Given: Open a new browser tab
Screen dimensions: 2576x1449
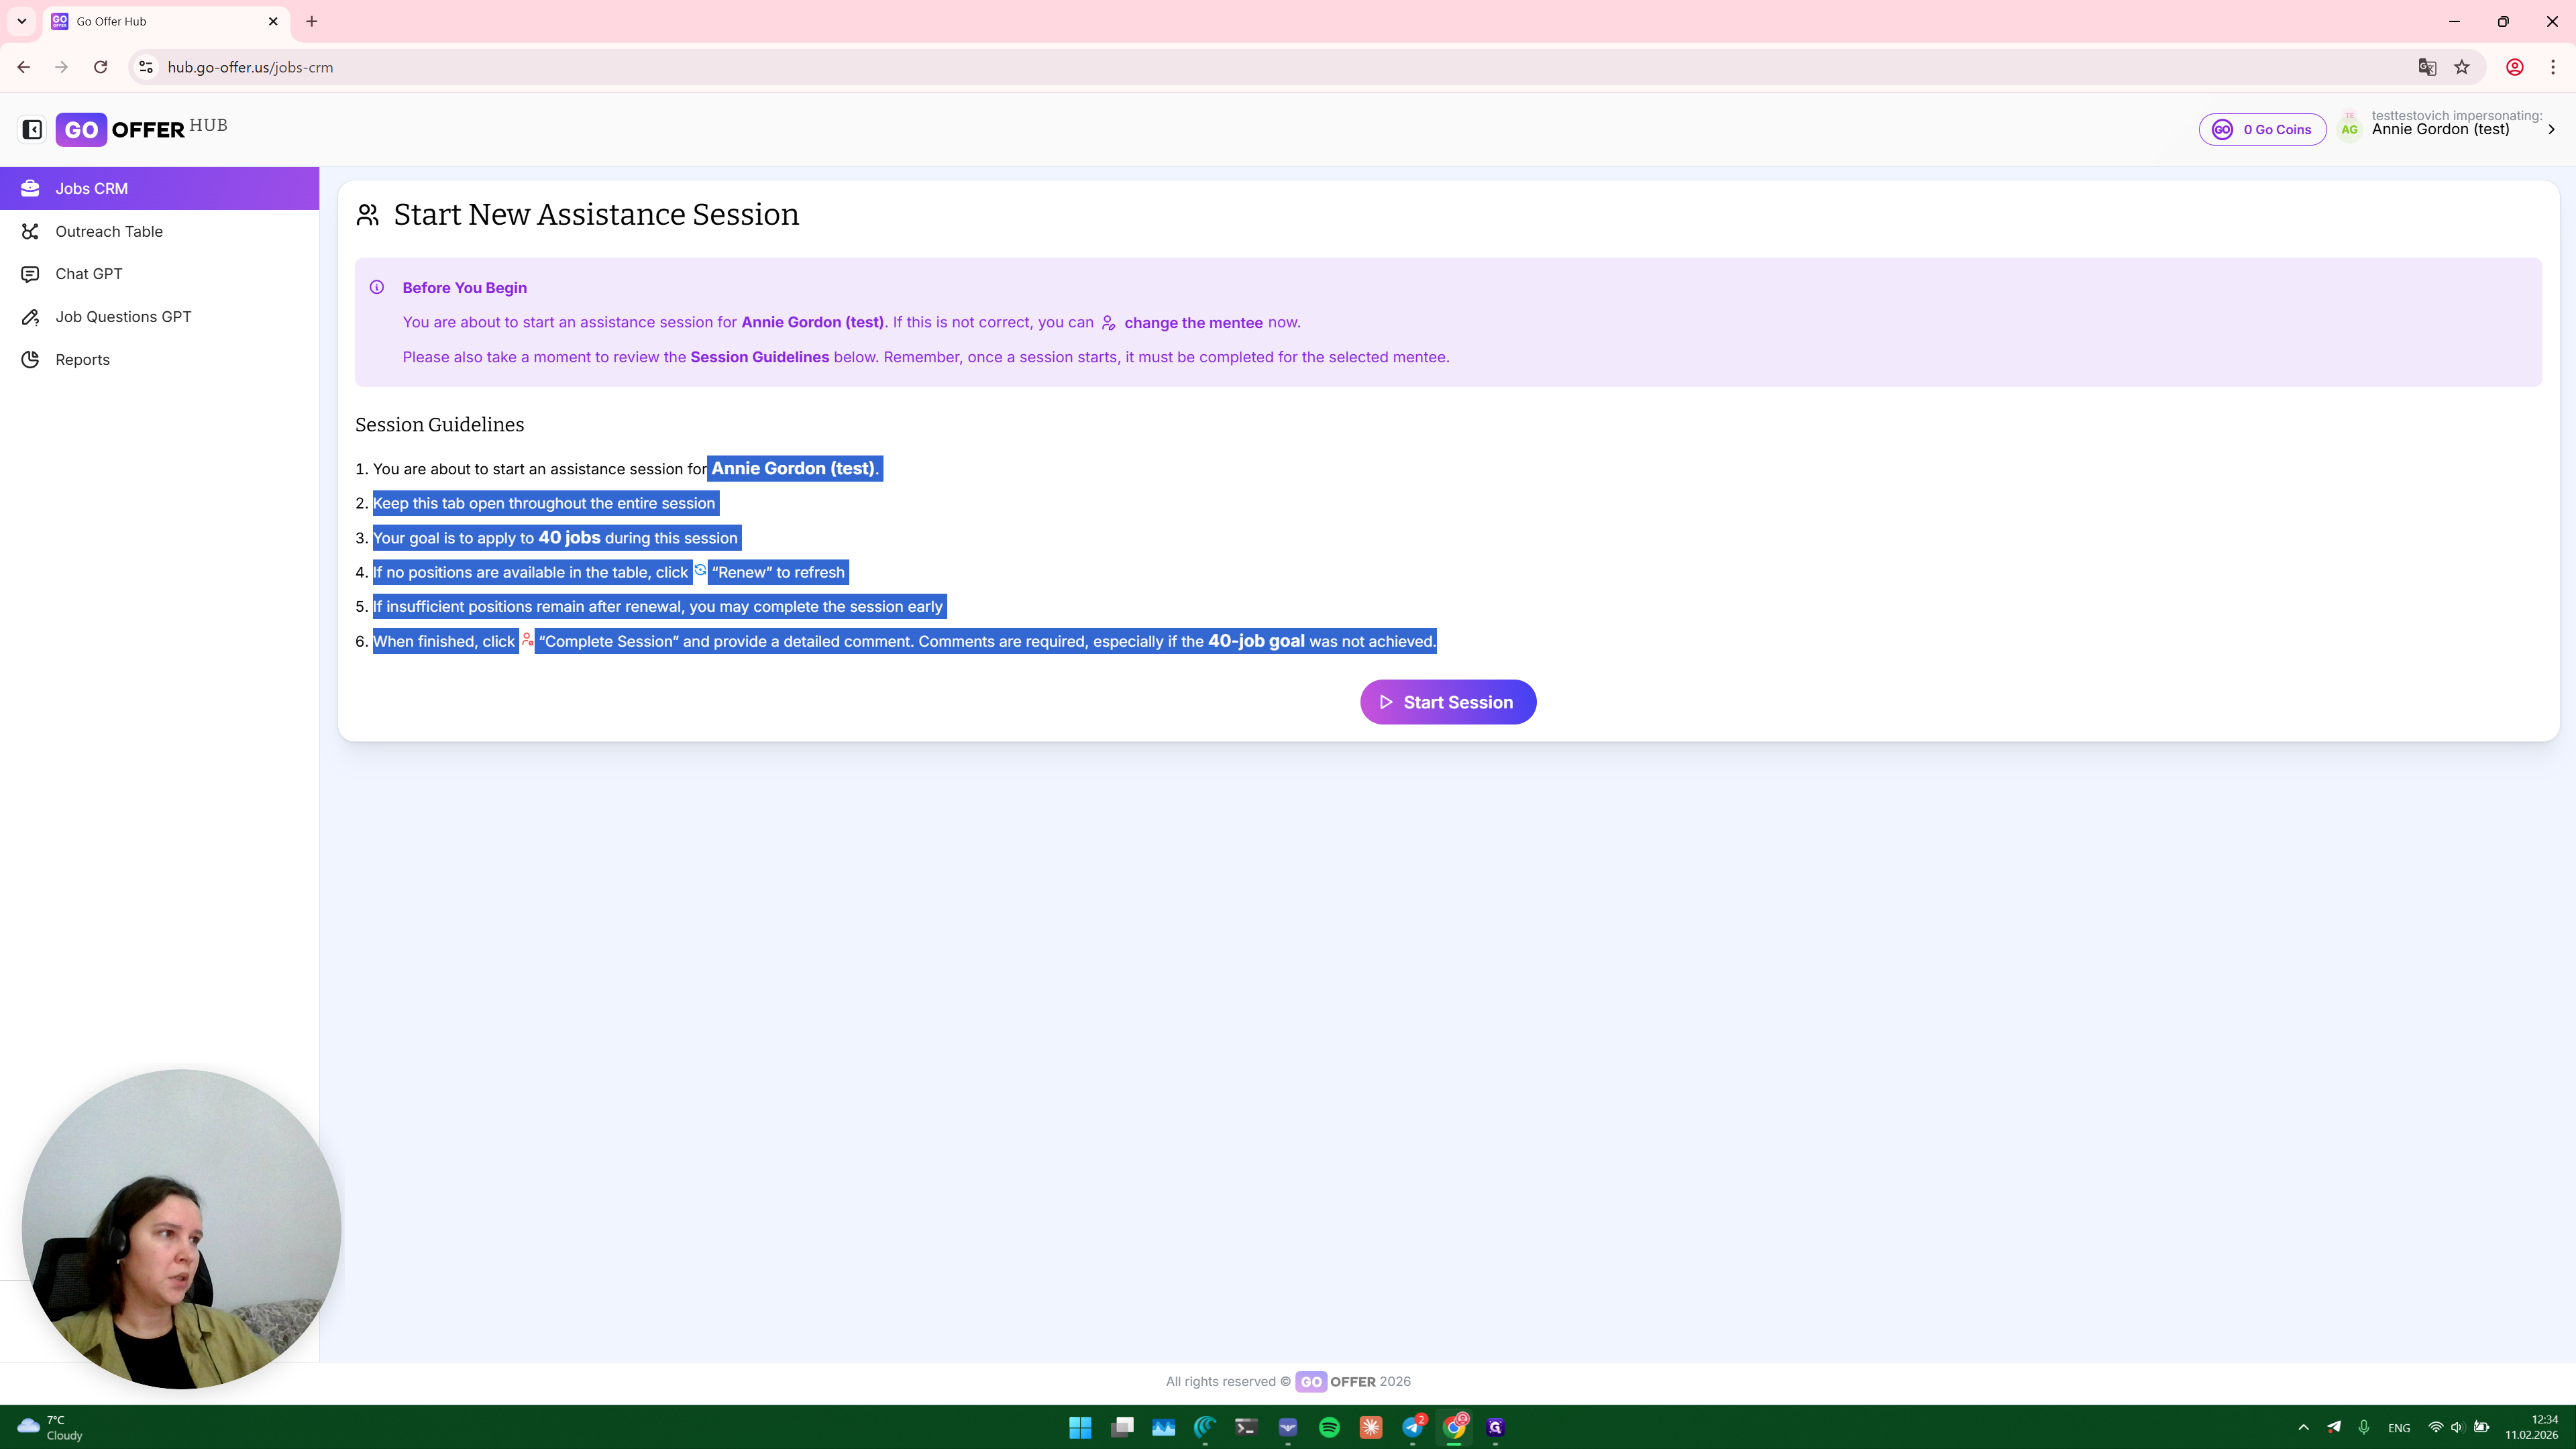Looking at the screenshot, I should (x=312, y=21).
